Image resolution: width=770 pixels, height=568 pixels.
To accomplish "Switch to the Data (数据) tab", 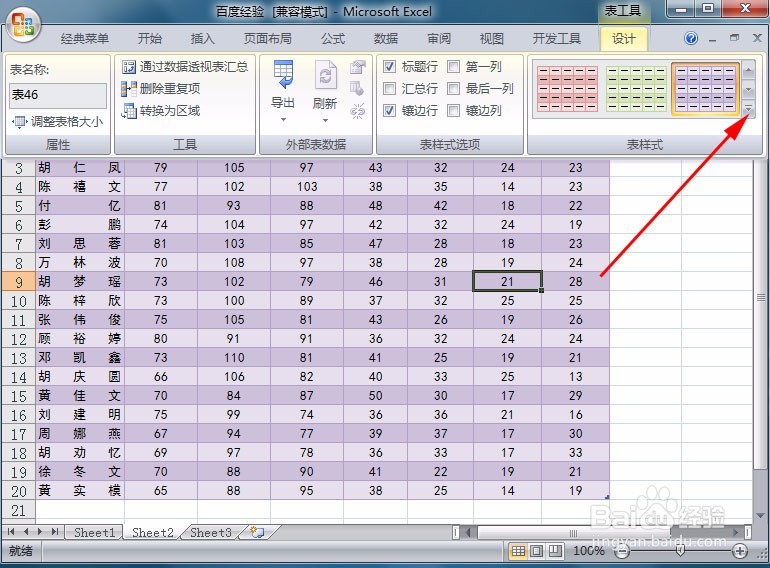I will tap(385, 39).
